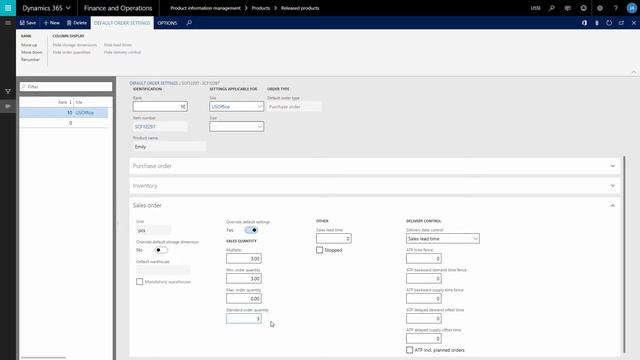Select the Default Order Settings tab
The height and width of the screenshot is (360, 640).
coord(122,23)
